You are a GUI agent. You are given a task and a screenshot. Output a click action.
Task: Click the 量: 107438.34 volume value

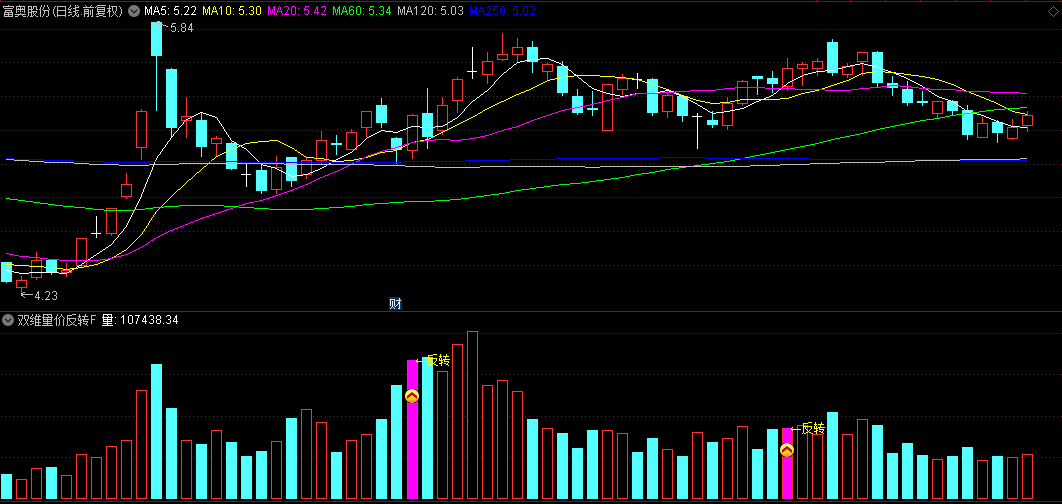pyautogui.click(x=140, y=320)
